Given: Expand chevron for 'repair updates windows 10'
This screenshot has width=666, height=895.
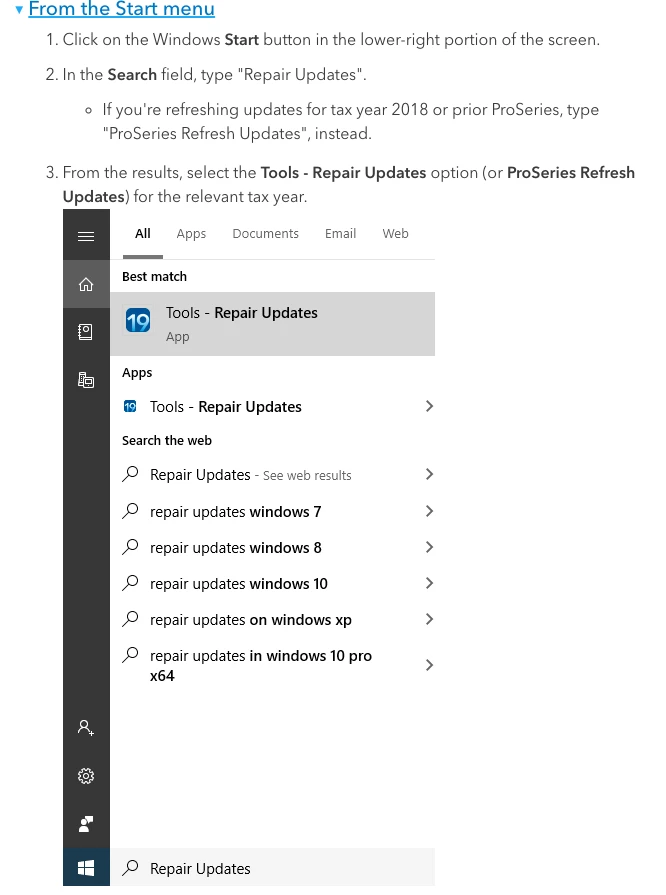Looking at the screenshot, I should 429,583.
